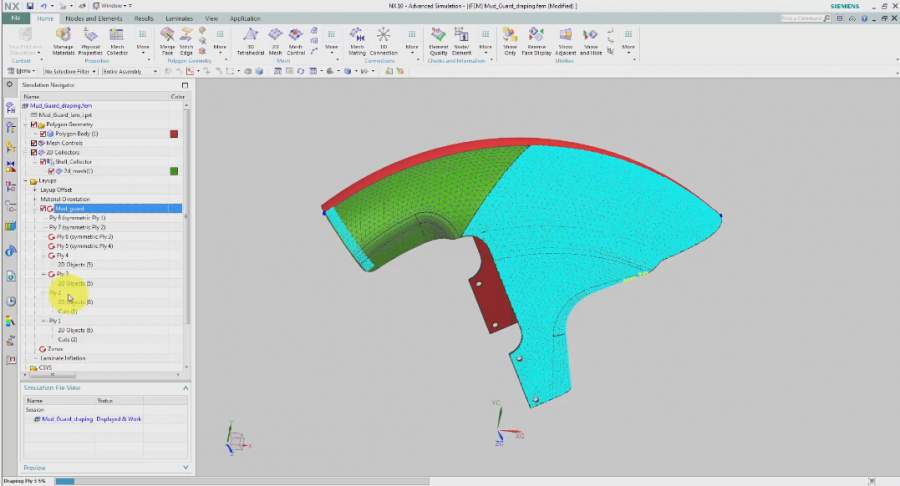This screenshot has height=486, width=900.
Task: Open the 1D Connection tool
Action: 383,42
